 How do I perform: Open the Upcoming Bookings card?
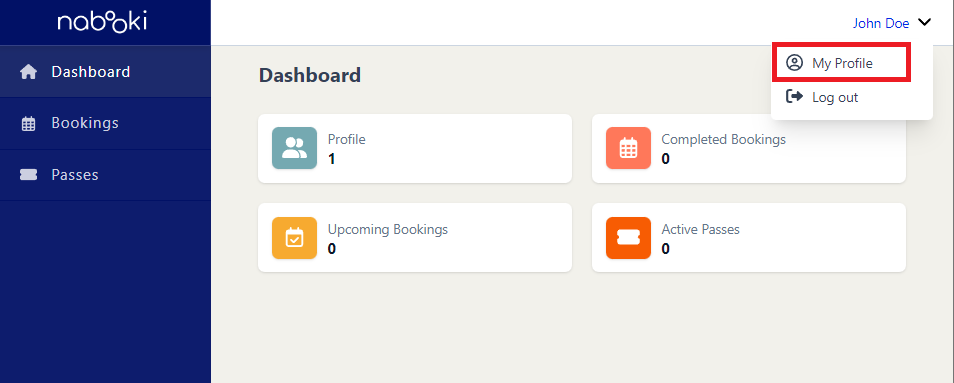[415, 238]
